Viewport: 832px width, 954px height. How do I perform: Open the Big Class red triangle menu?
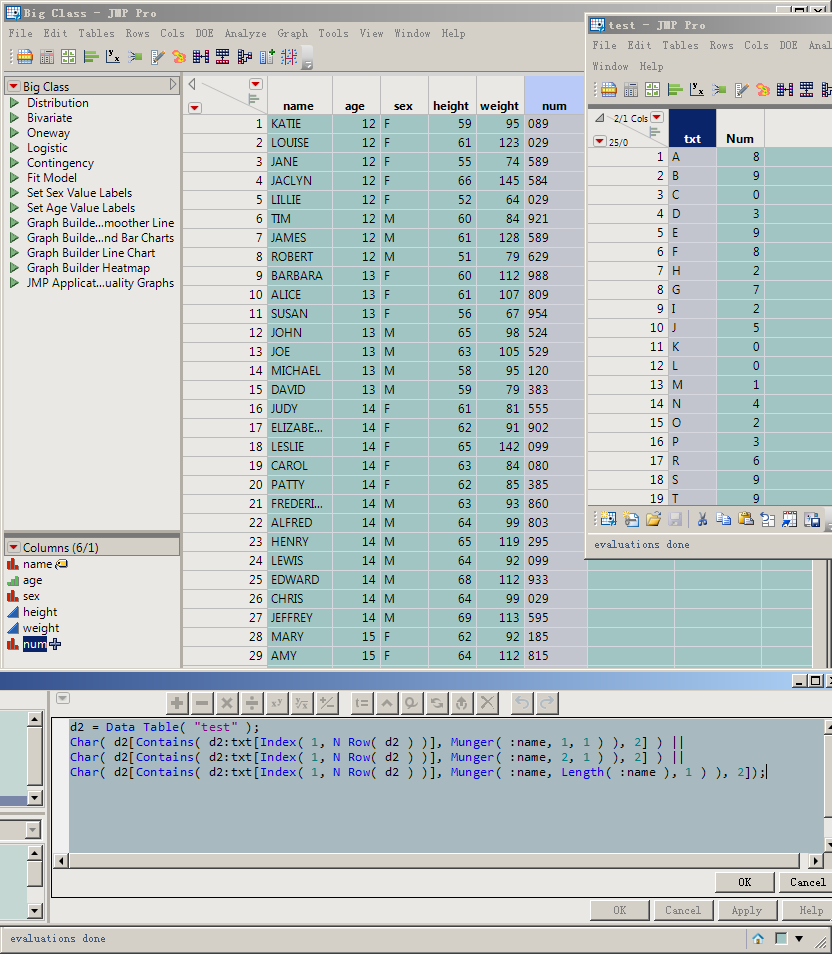(x=13, y=87)
